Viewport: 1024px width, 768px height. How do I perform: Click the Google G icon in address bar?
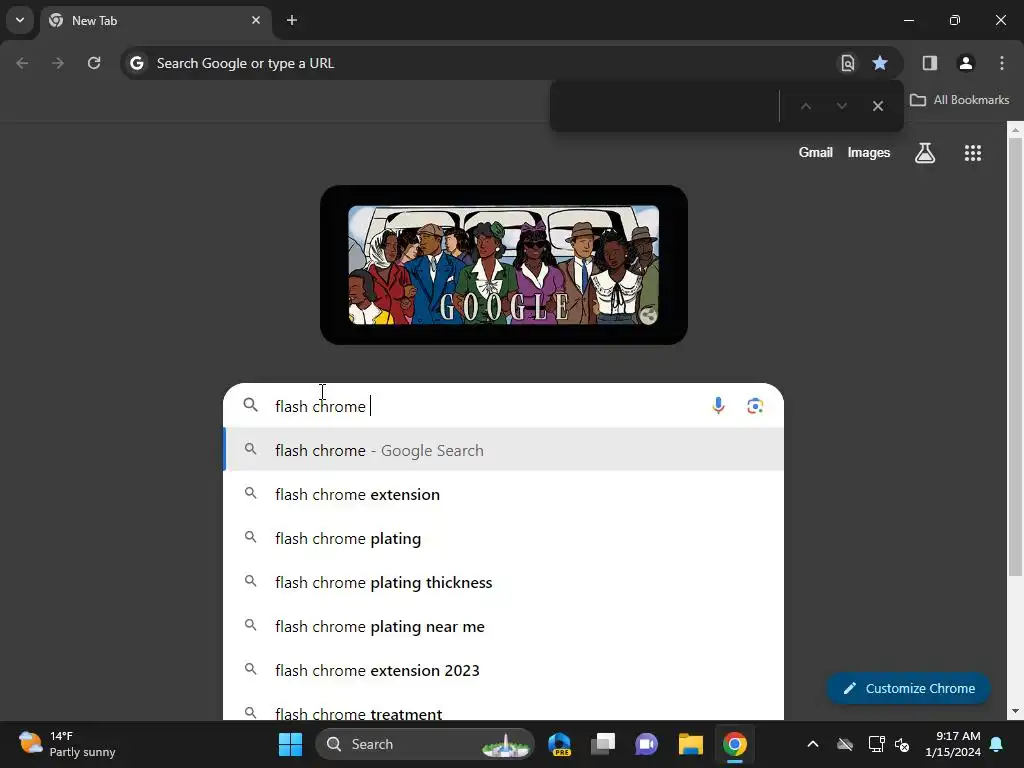point(136,63)
